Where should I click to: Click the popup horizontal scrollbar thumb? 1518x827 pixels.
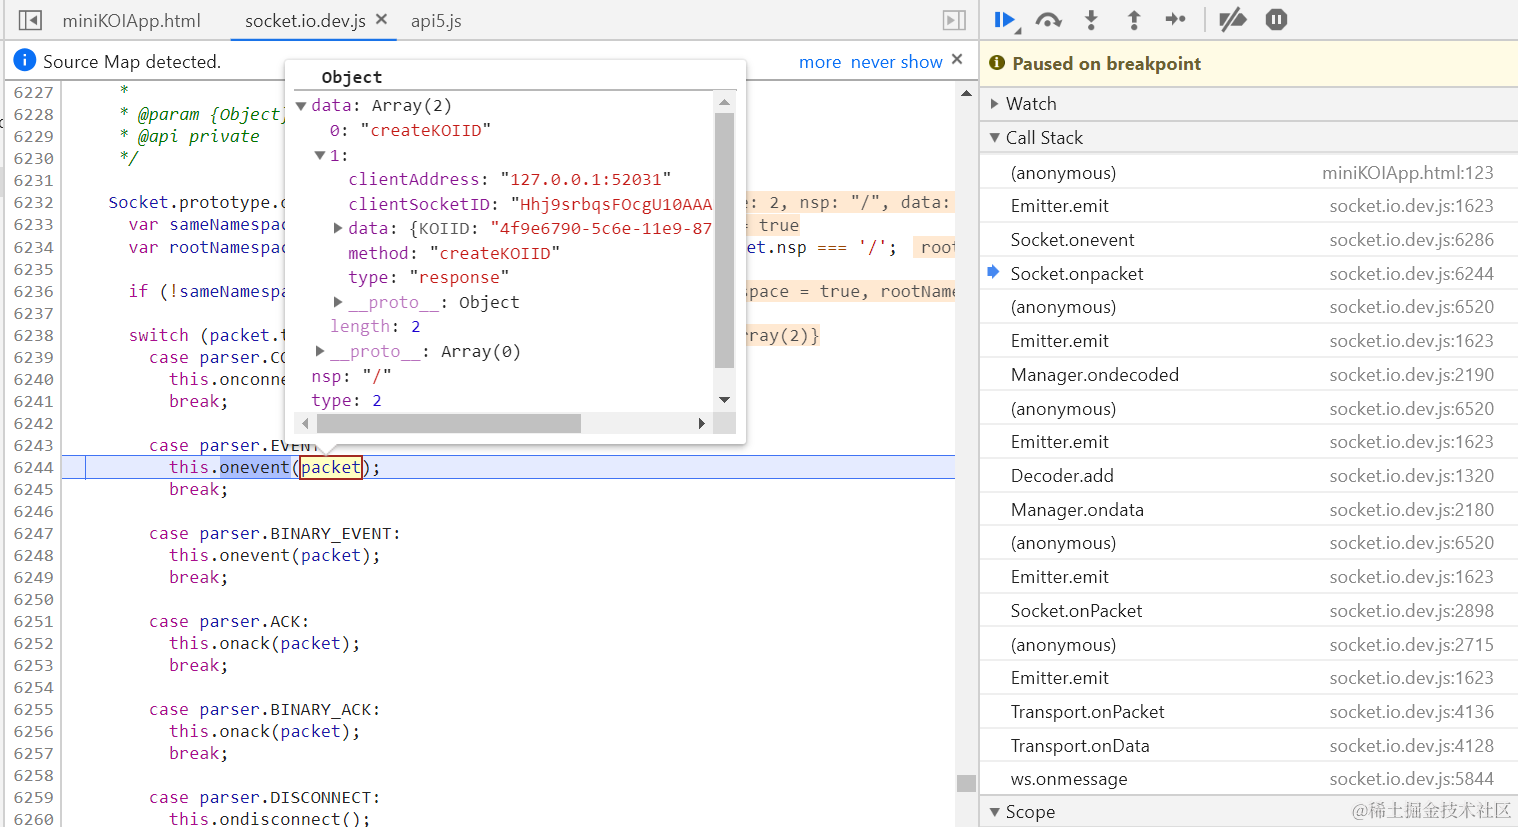[x=448, y=424]
